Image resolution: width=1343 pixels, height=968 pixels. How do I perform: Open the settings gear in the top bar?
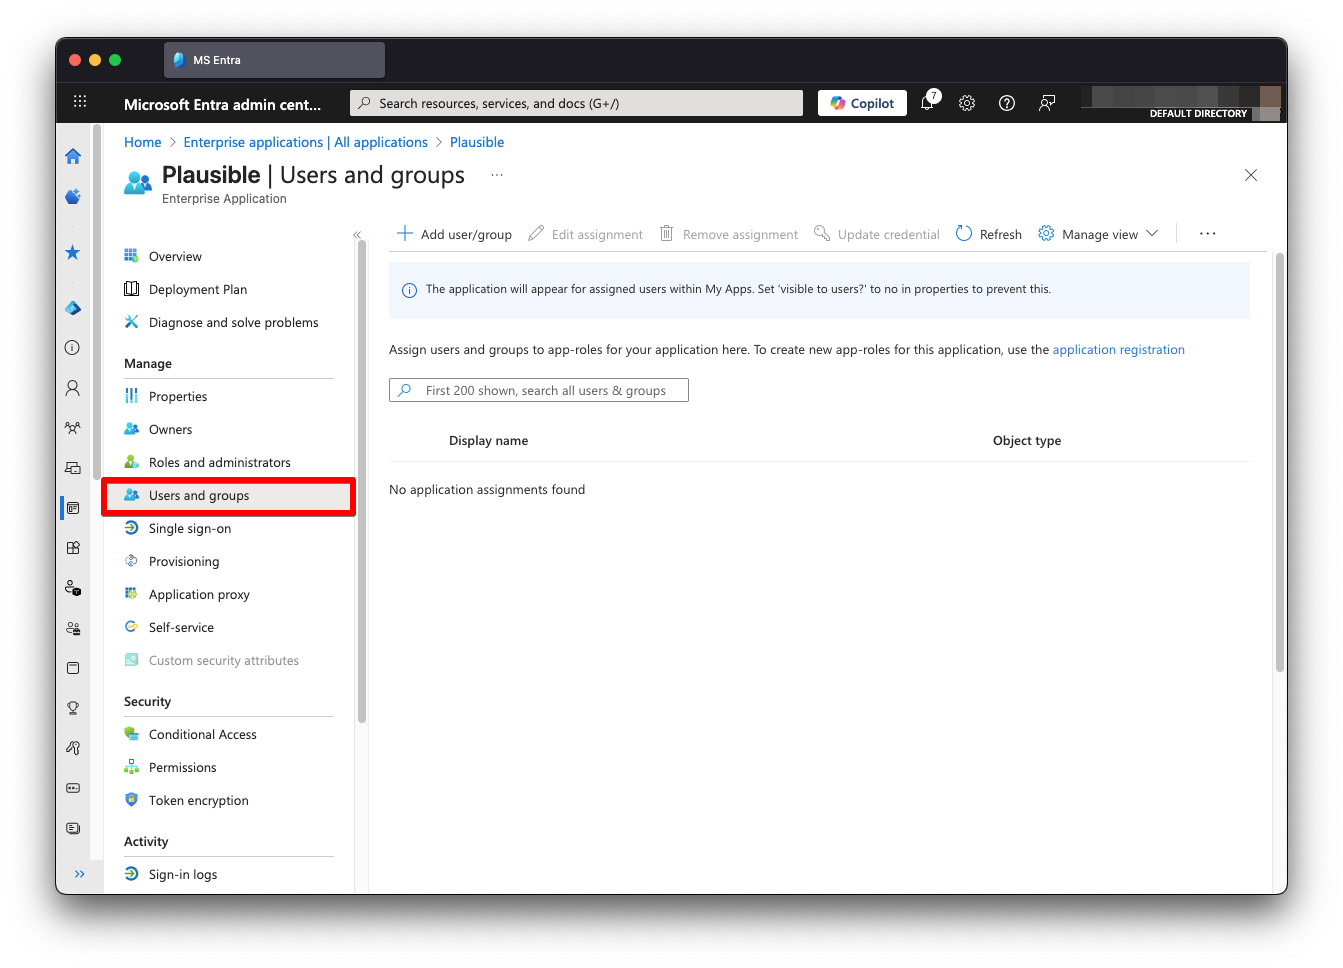(x=966, y=103)
